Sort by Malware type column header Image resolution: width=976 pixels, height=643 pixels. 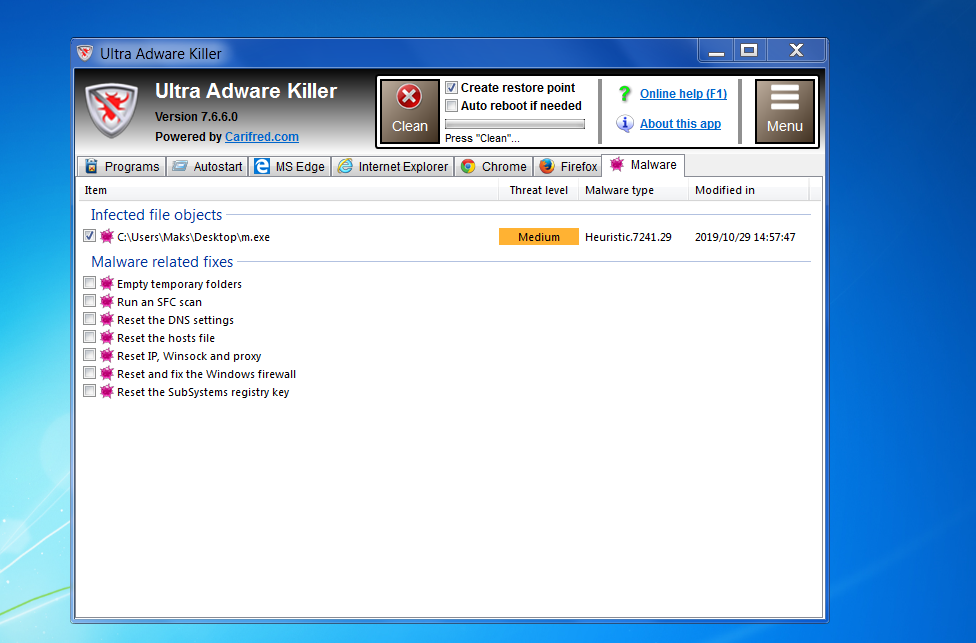pyautogui.click(x=633, y=190)
